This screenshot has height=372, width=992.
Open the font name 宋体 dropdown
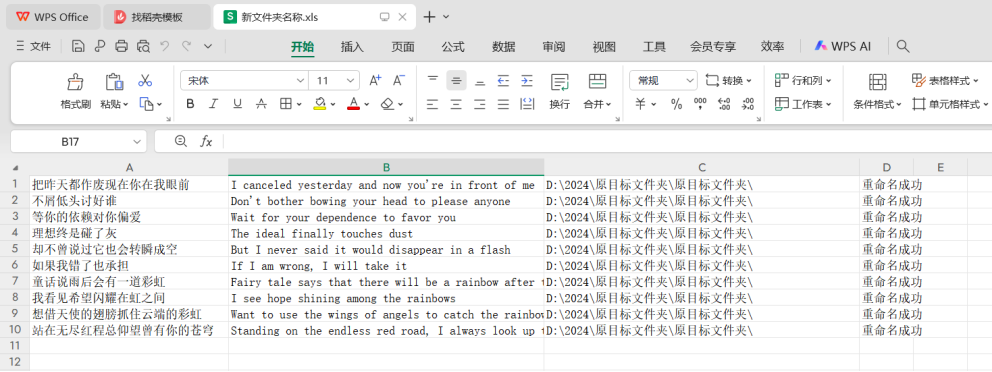[300, 81]
